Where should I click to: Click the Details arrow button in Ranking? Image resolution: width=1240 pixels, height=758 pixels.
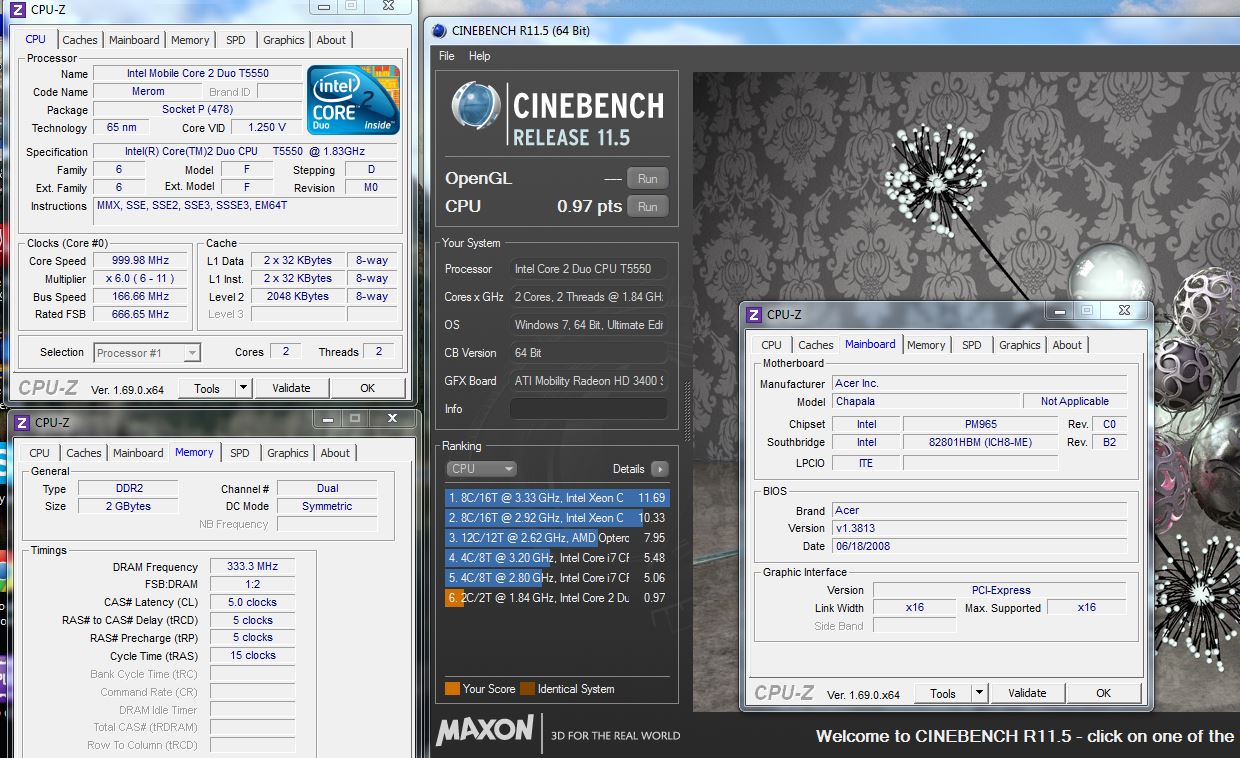tap(659, 468)
